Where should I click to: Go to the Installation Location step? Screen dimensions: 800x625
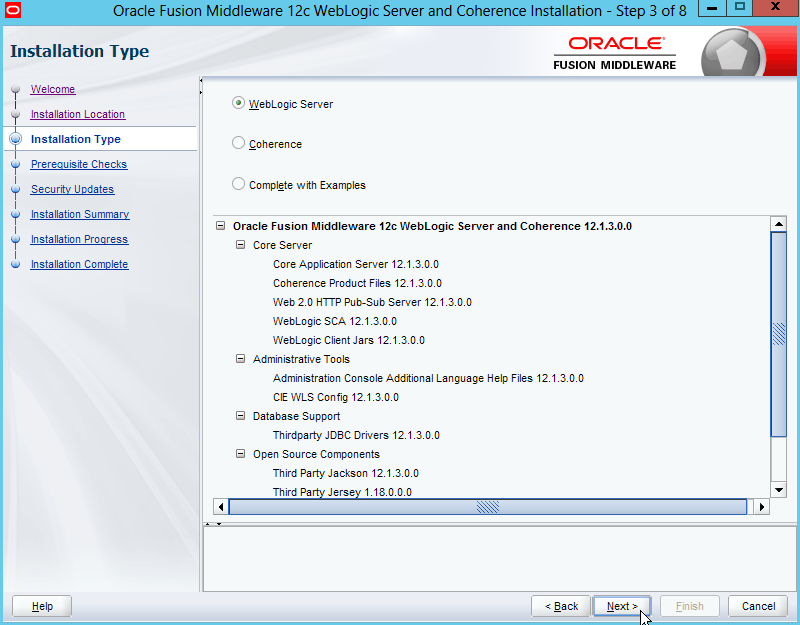tap(77, 114)
